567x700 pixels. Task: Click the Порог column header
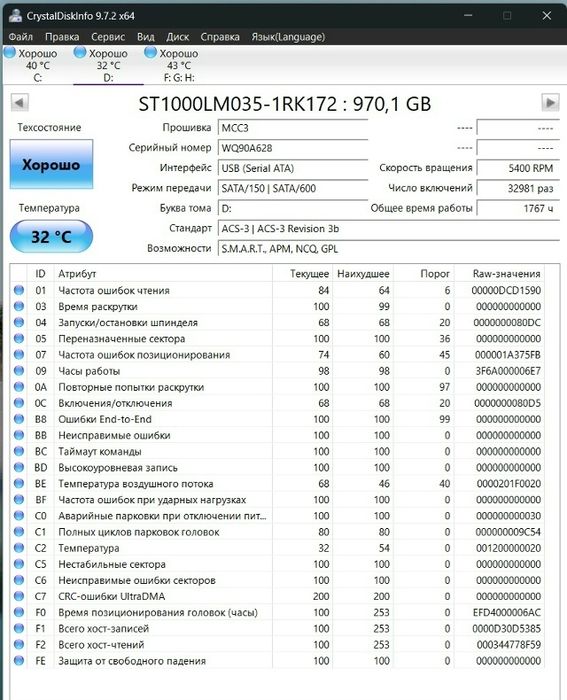[x=424, y=274]
